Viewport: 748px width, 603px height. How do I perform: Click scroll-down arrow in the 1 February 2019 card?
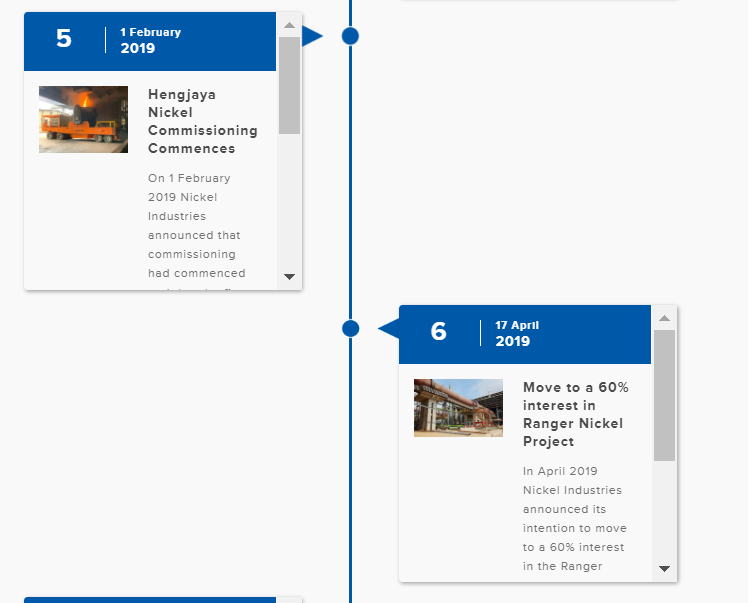tap(289, 277)
